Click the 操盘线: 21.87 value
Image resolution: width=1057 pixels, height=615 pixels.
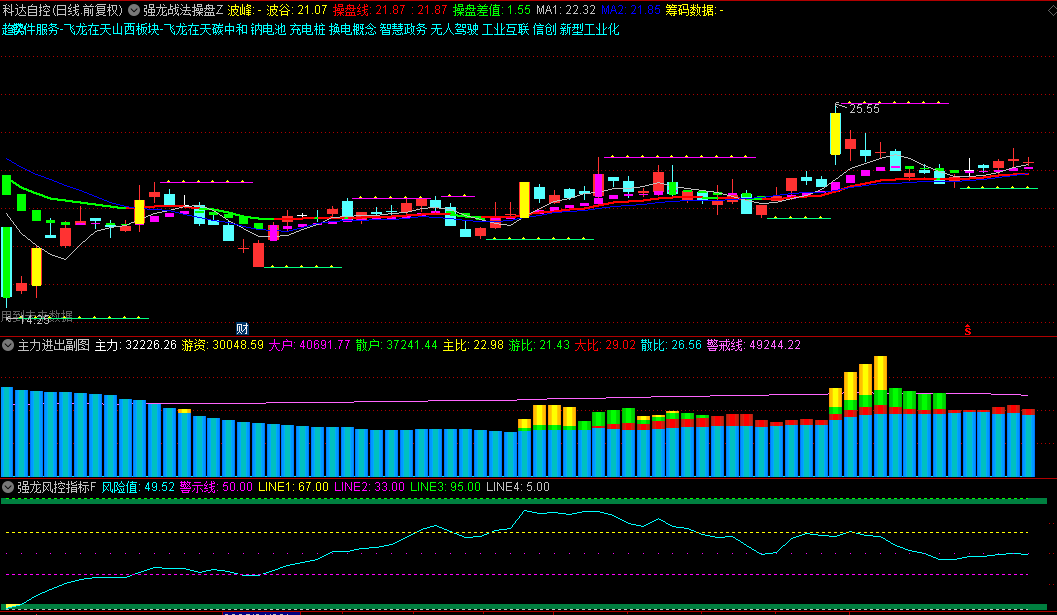click(369, 10)
